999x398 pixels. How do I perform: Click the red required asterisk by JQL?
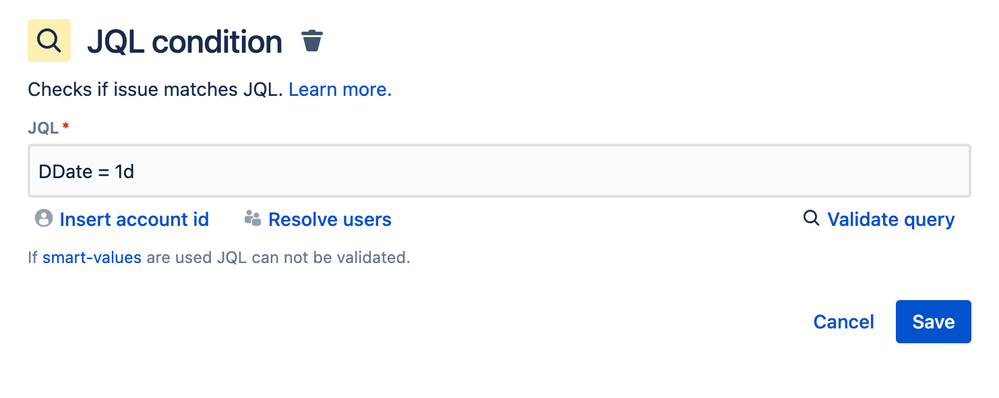(x=65, y=127)
